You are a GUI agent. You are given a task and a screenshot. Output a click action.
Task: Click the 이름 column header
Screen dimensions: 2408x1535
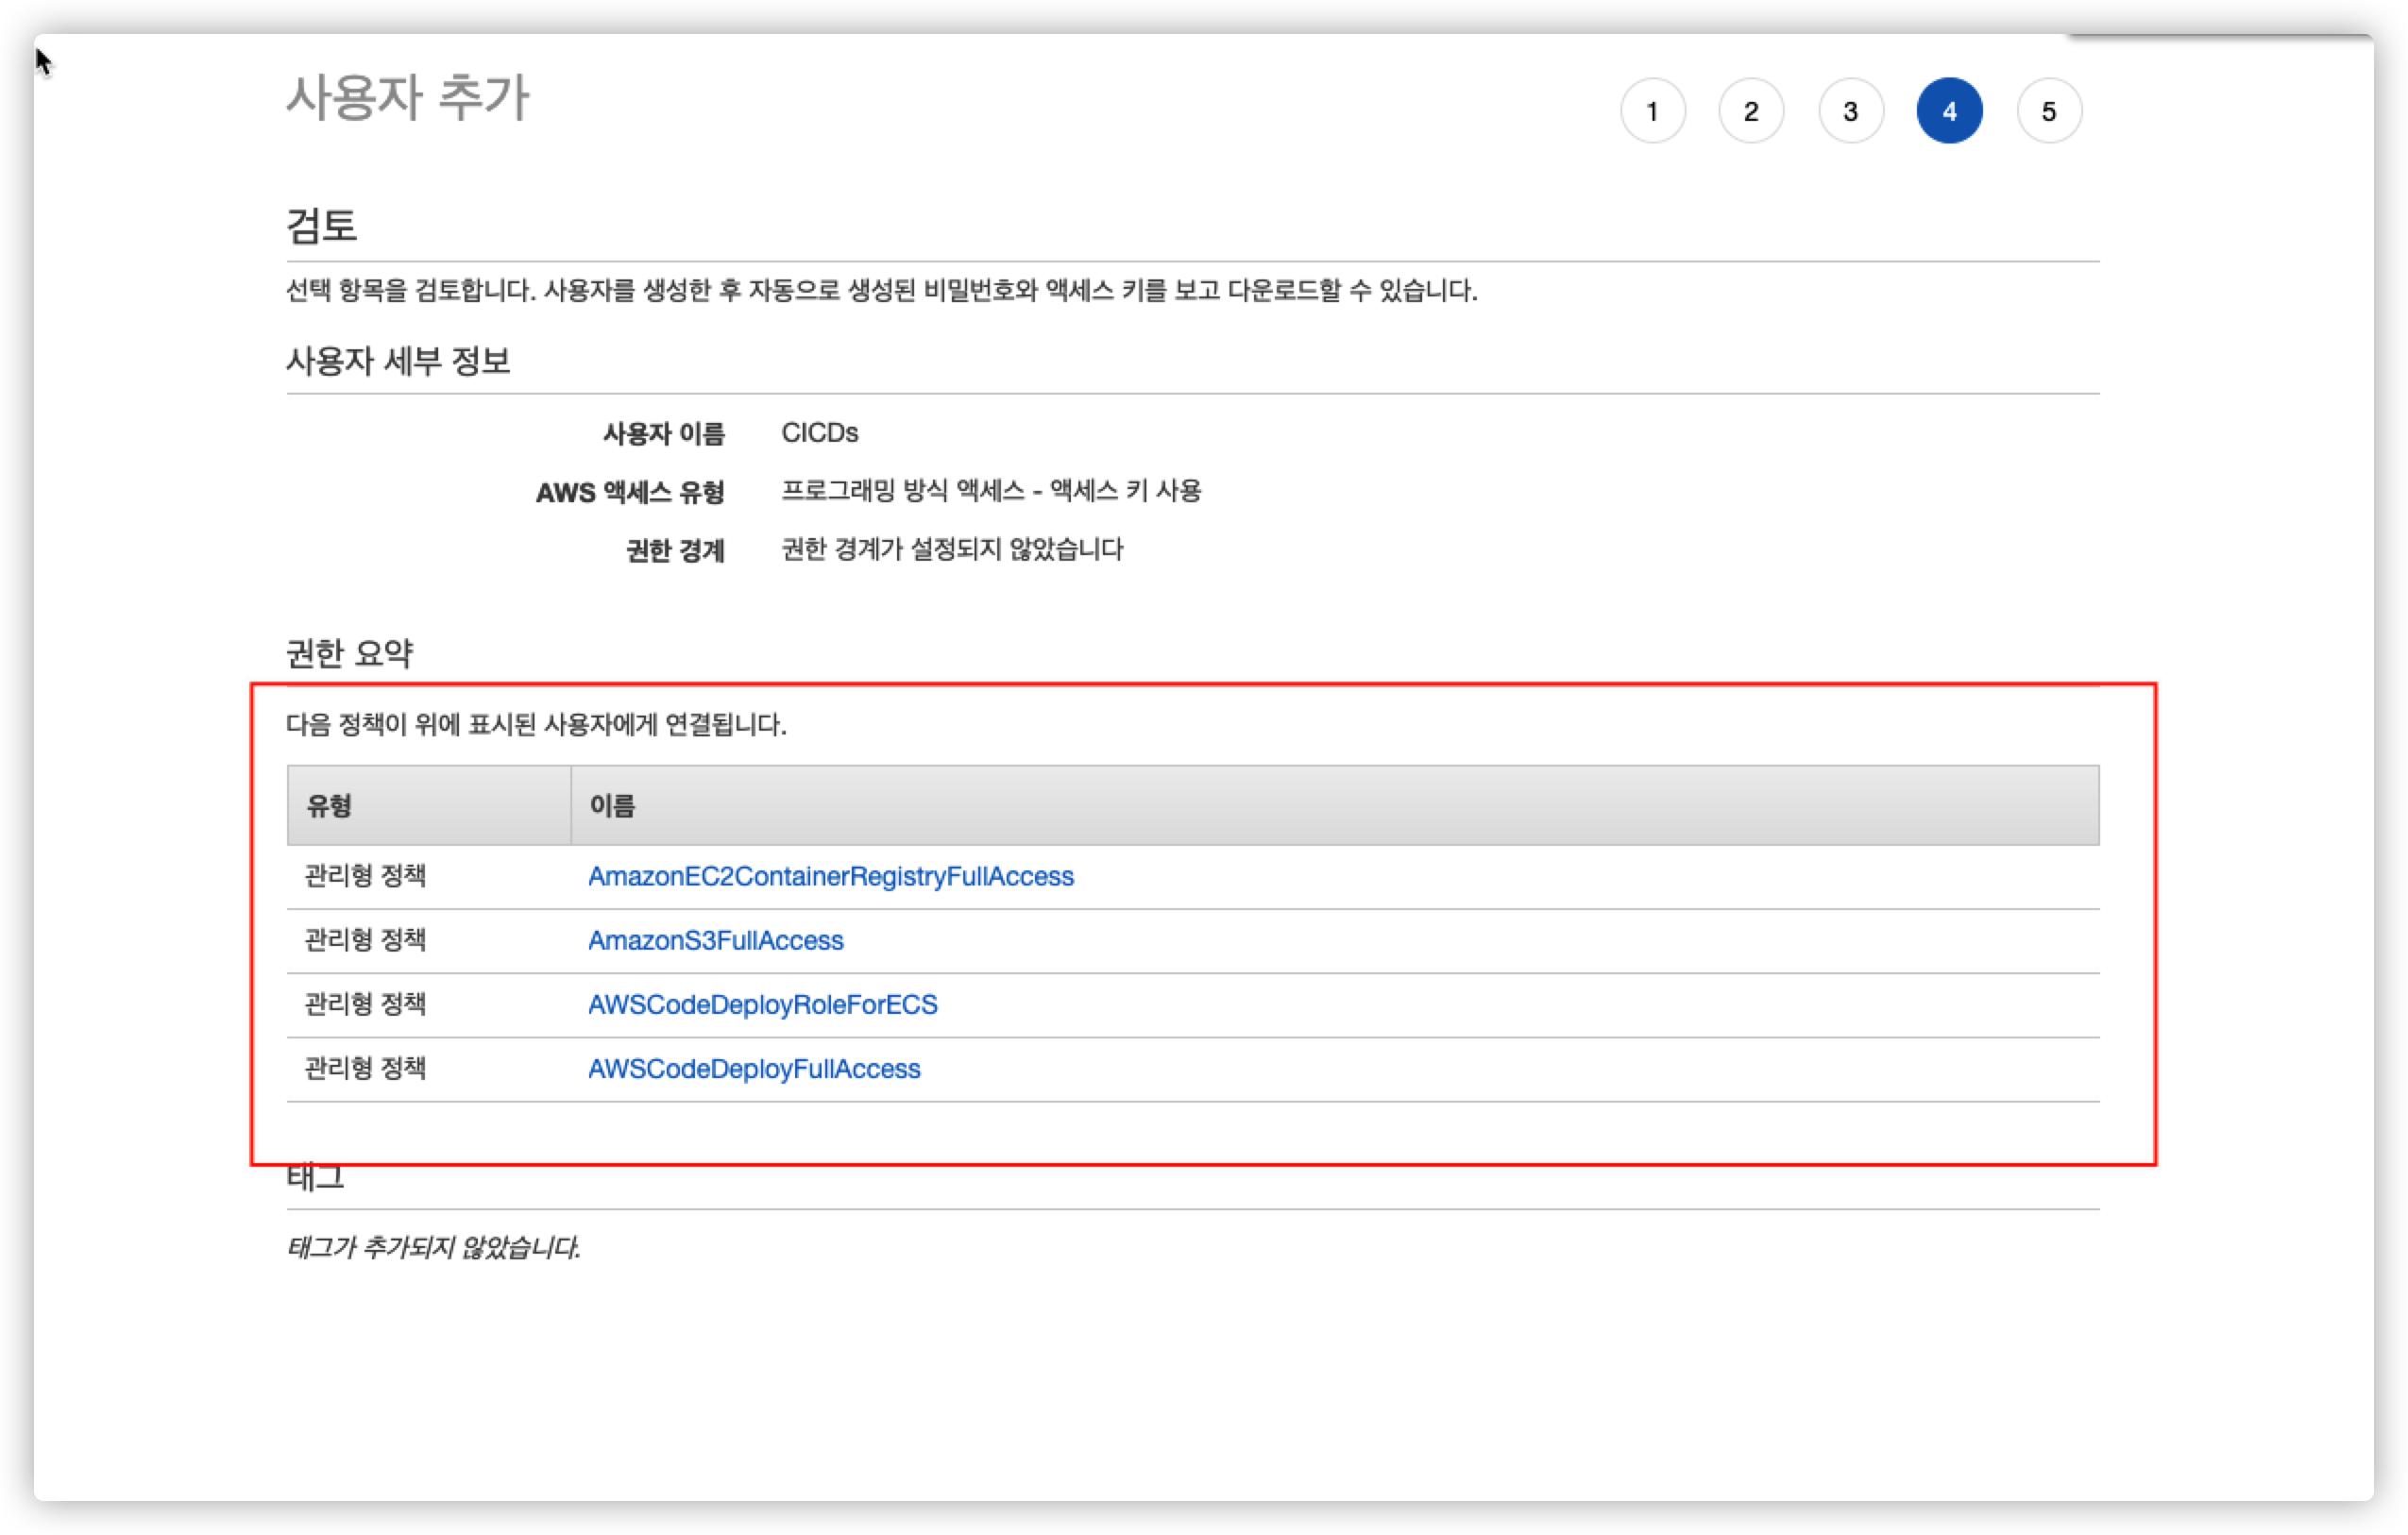612,806
